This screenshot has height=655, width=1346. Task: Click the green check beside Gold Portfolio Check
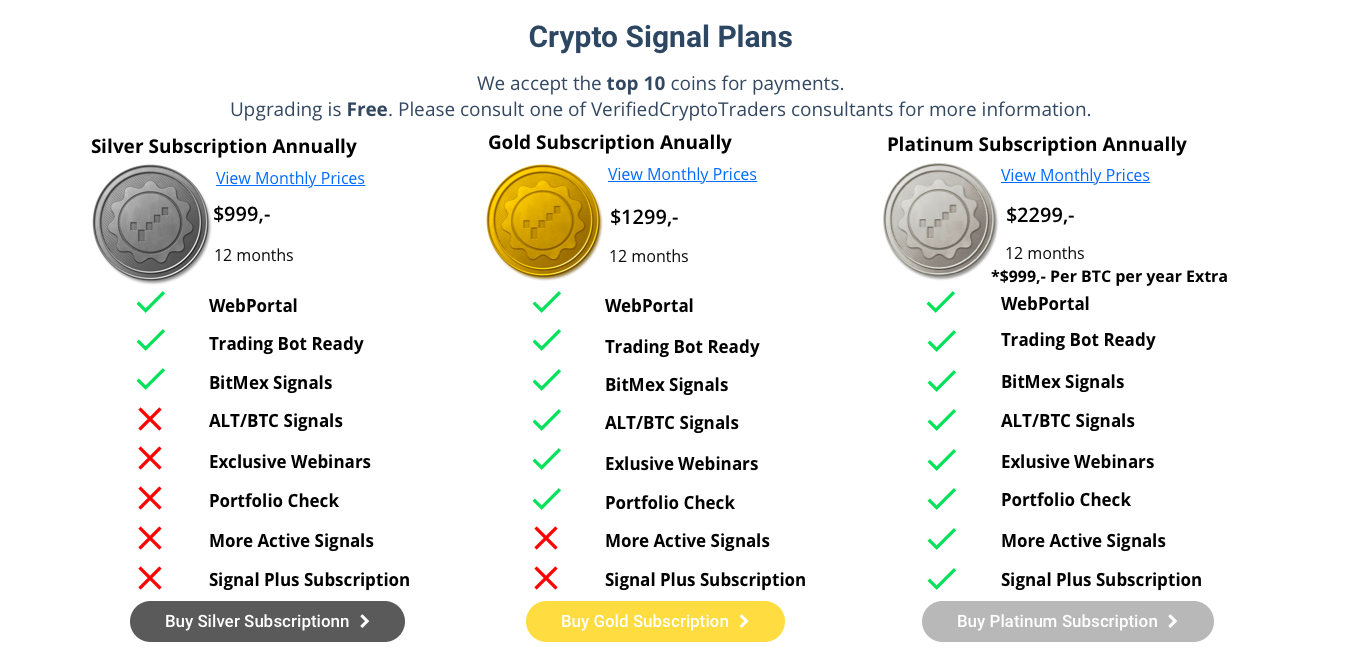tap(546, 499)
